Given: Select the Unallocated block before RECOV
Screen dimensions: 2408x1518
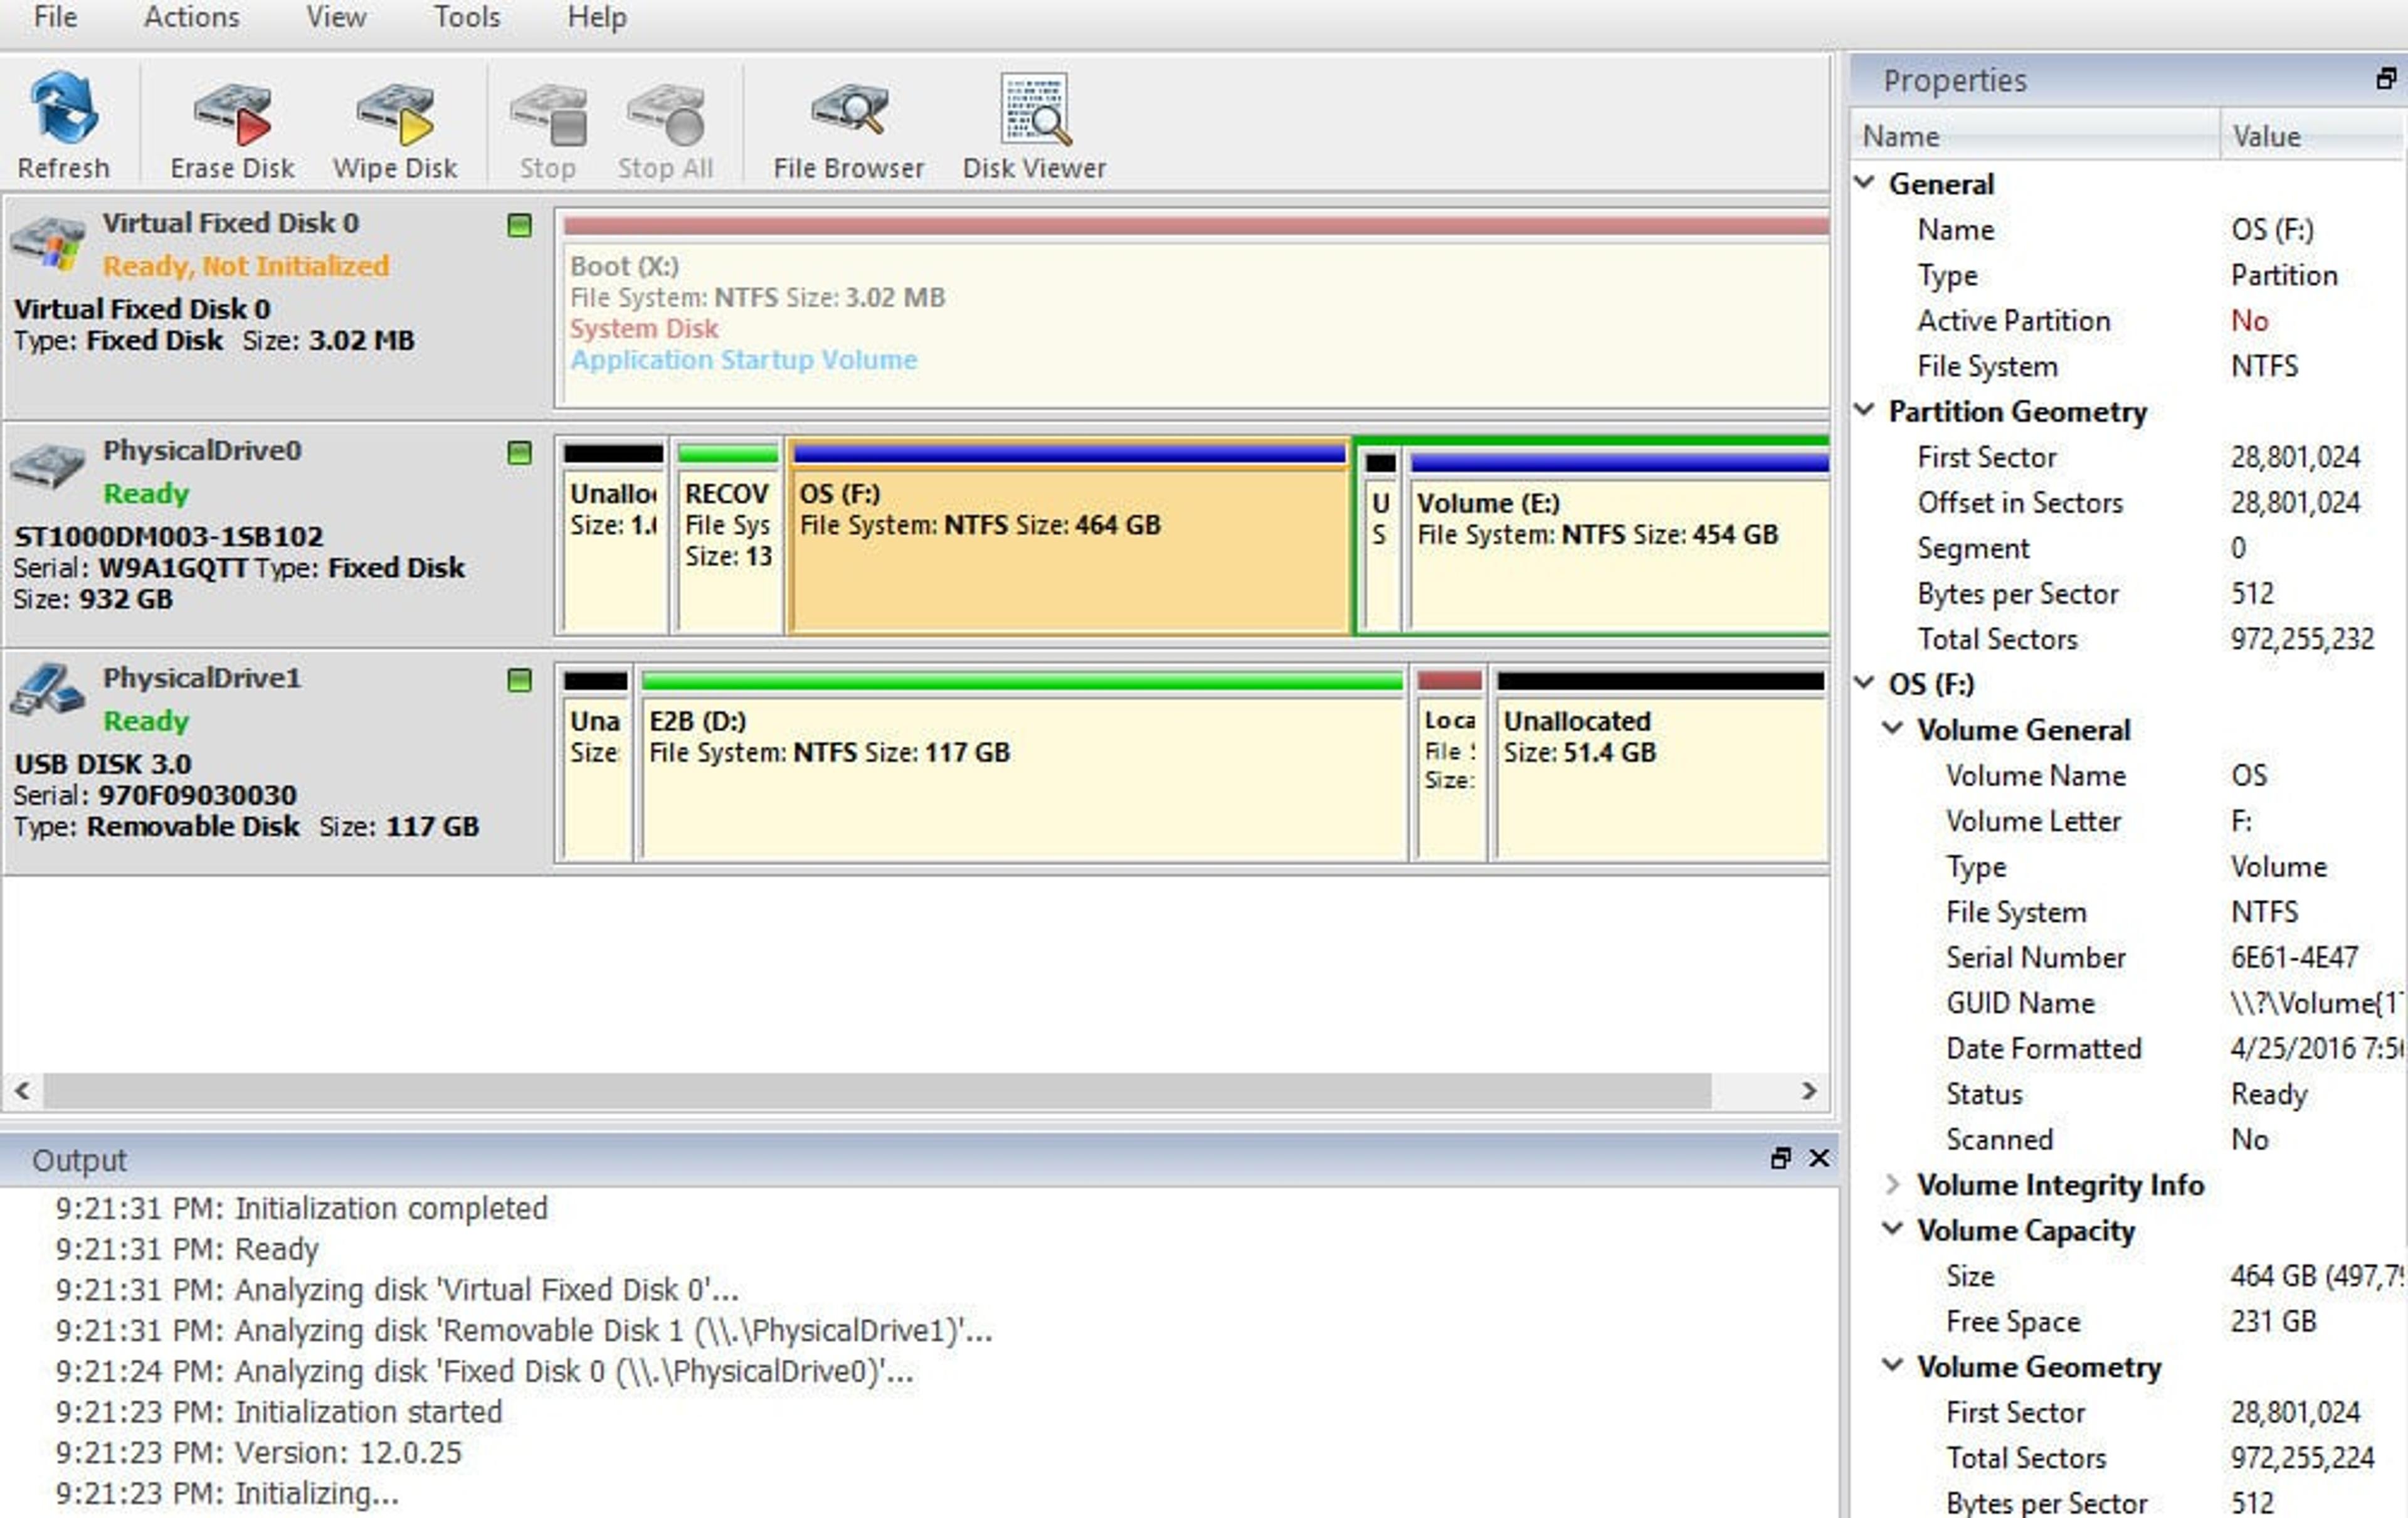Looking at the screenshot, I should pos(613,536).
